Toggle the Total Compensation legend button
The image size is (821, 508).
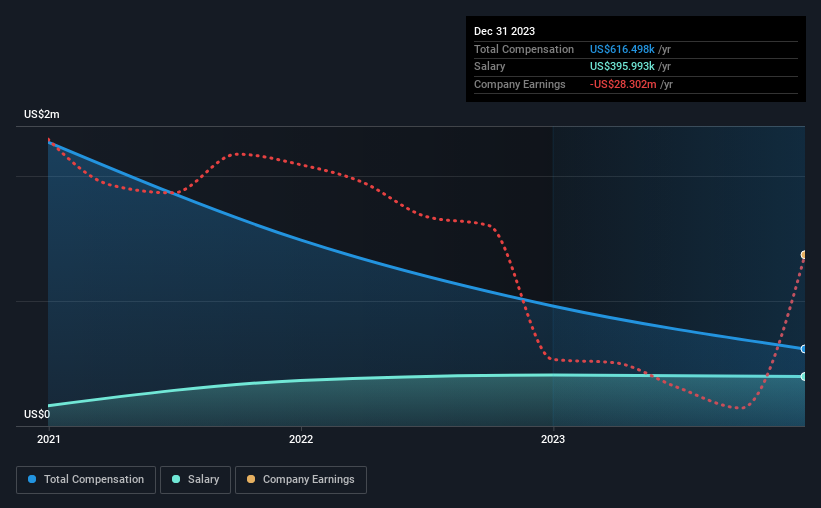point(86,480)
